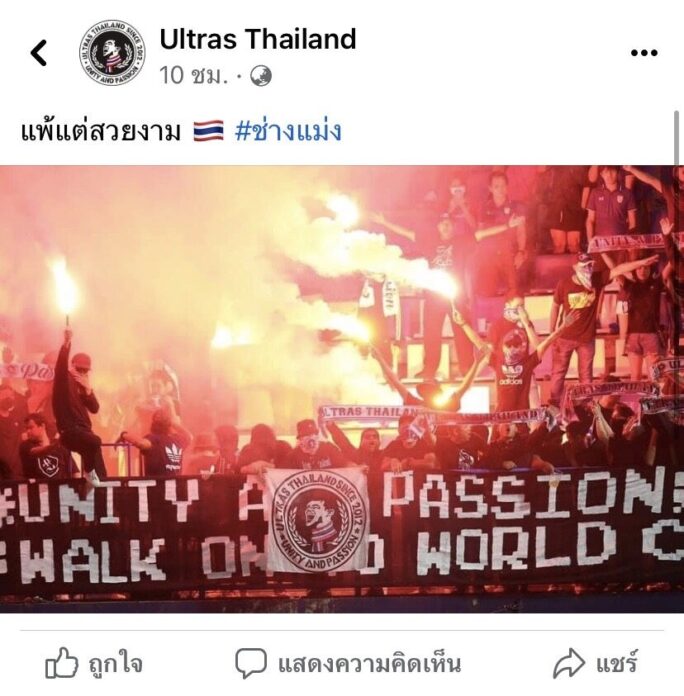Open the three-dot post options menu
The width and height of the screenshot is (684, 696).
(x=644, y=53)
